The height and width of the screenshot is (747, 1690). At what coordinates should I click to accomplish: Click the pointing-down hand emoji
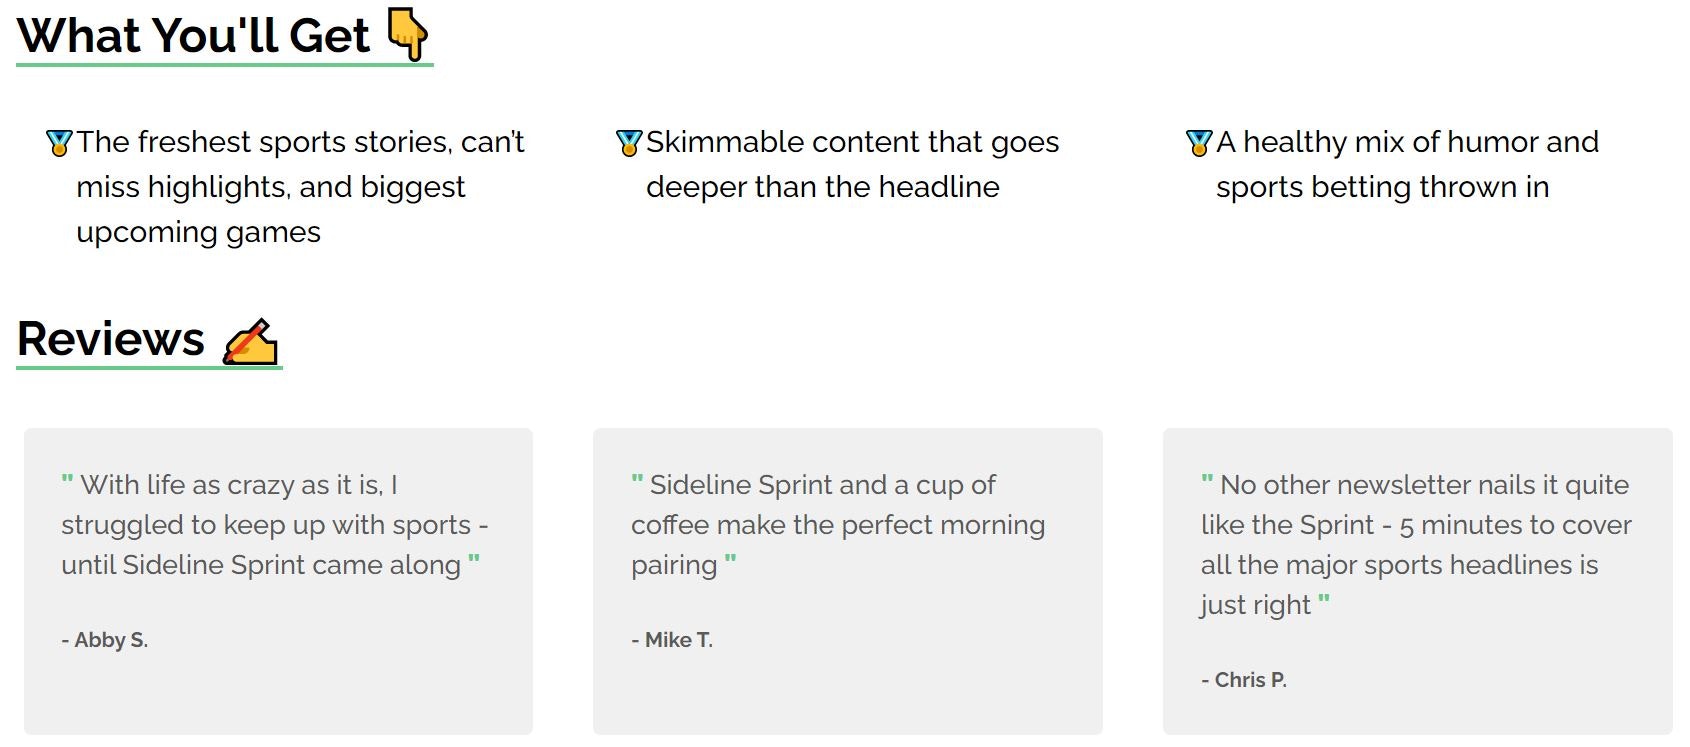click(x=408, y=35)
